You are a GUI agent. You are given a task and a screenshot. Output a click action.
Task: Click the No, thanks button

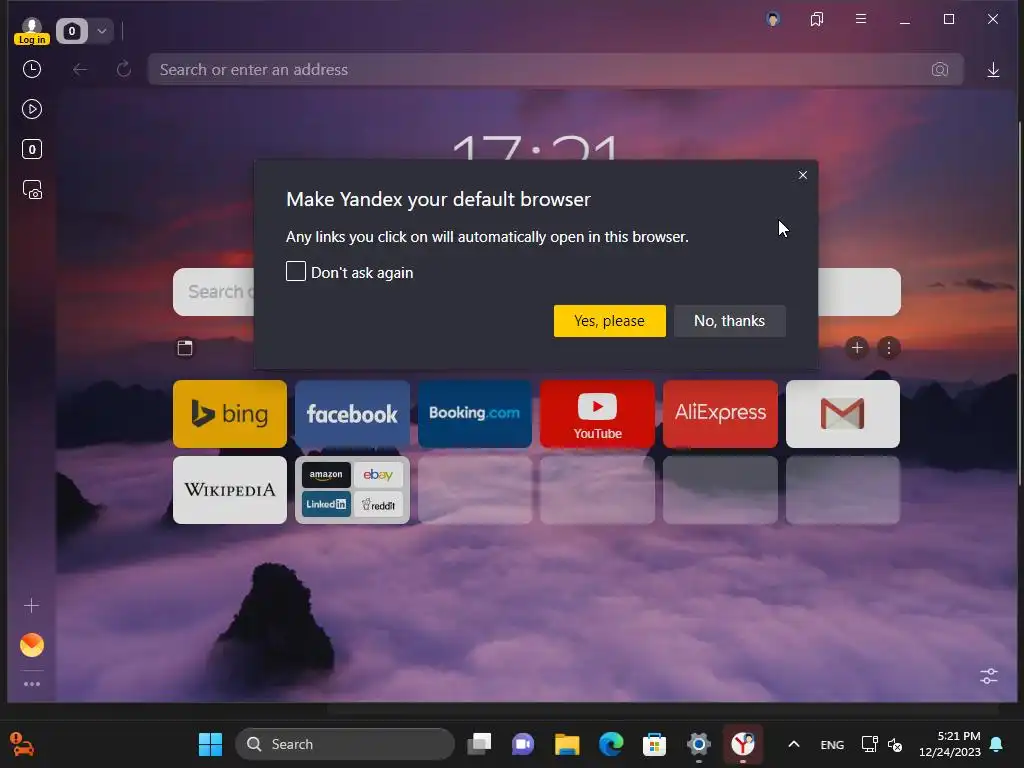729,321
